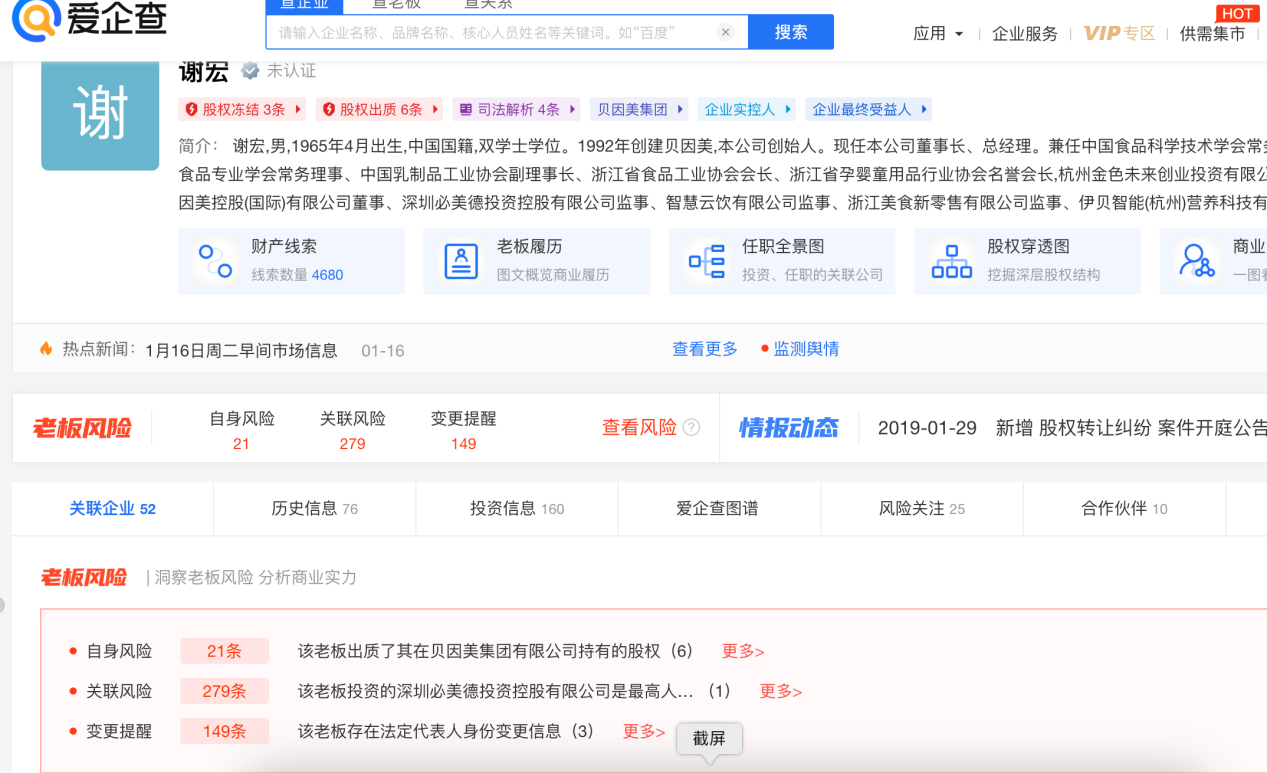
Task: Click the 279条 related-risk badge
Action: [225, 691]
